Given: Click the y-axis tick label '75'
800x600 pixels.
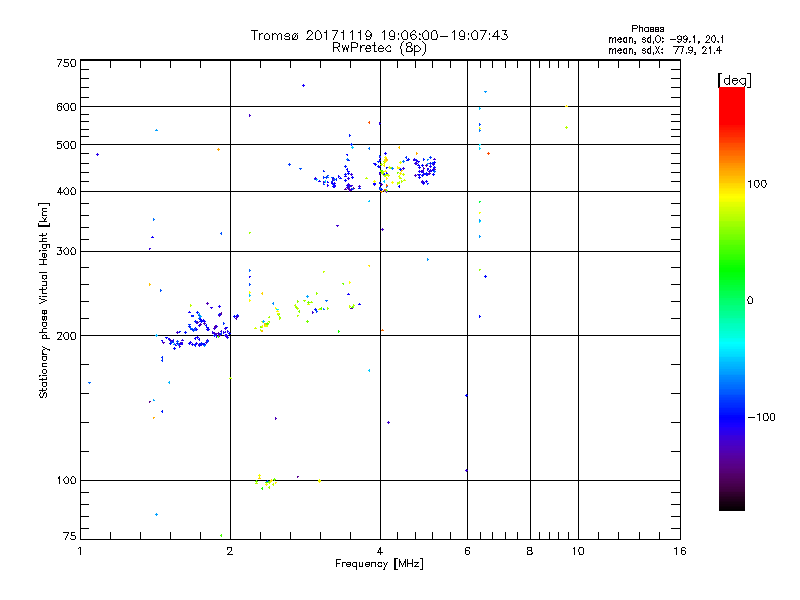Looking at the screenshot, I should coord(70,536).
